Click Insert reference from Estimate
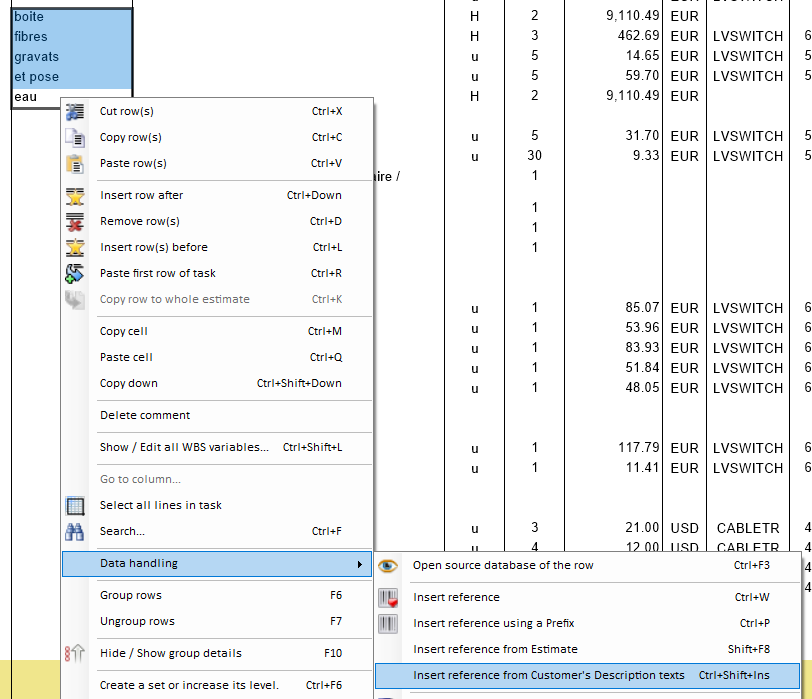 click(x=495, y=650)
